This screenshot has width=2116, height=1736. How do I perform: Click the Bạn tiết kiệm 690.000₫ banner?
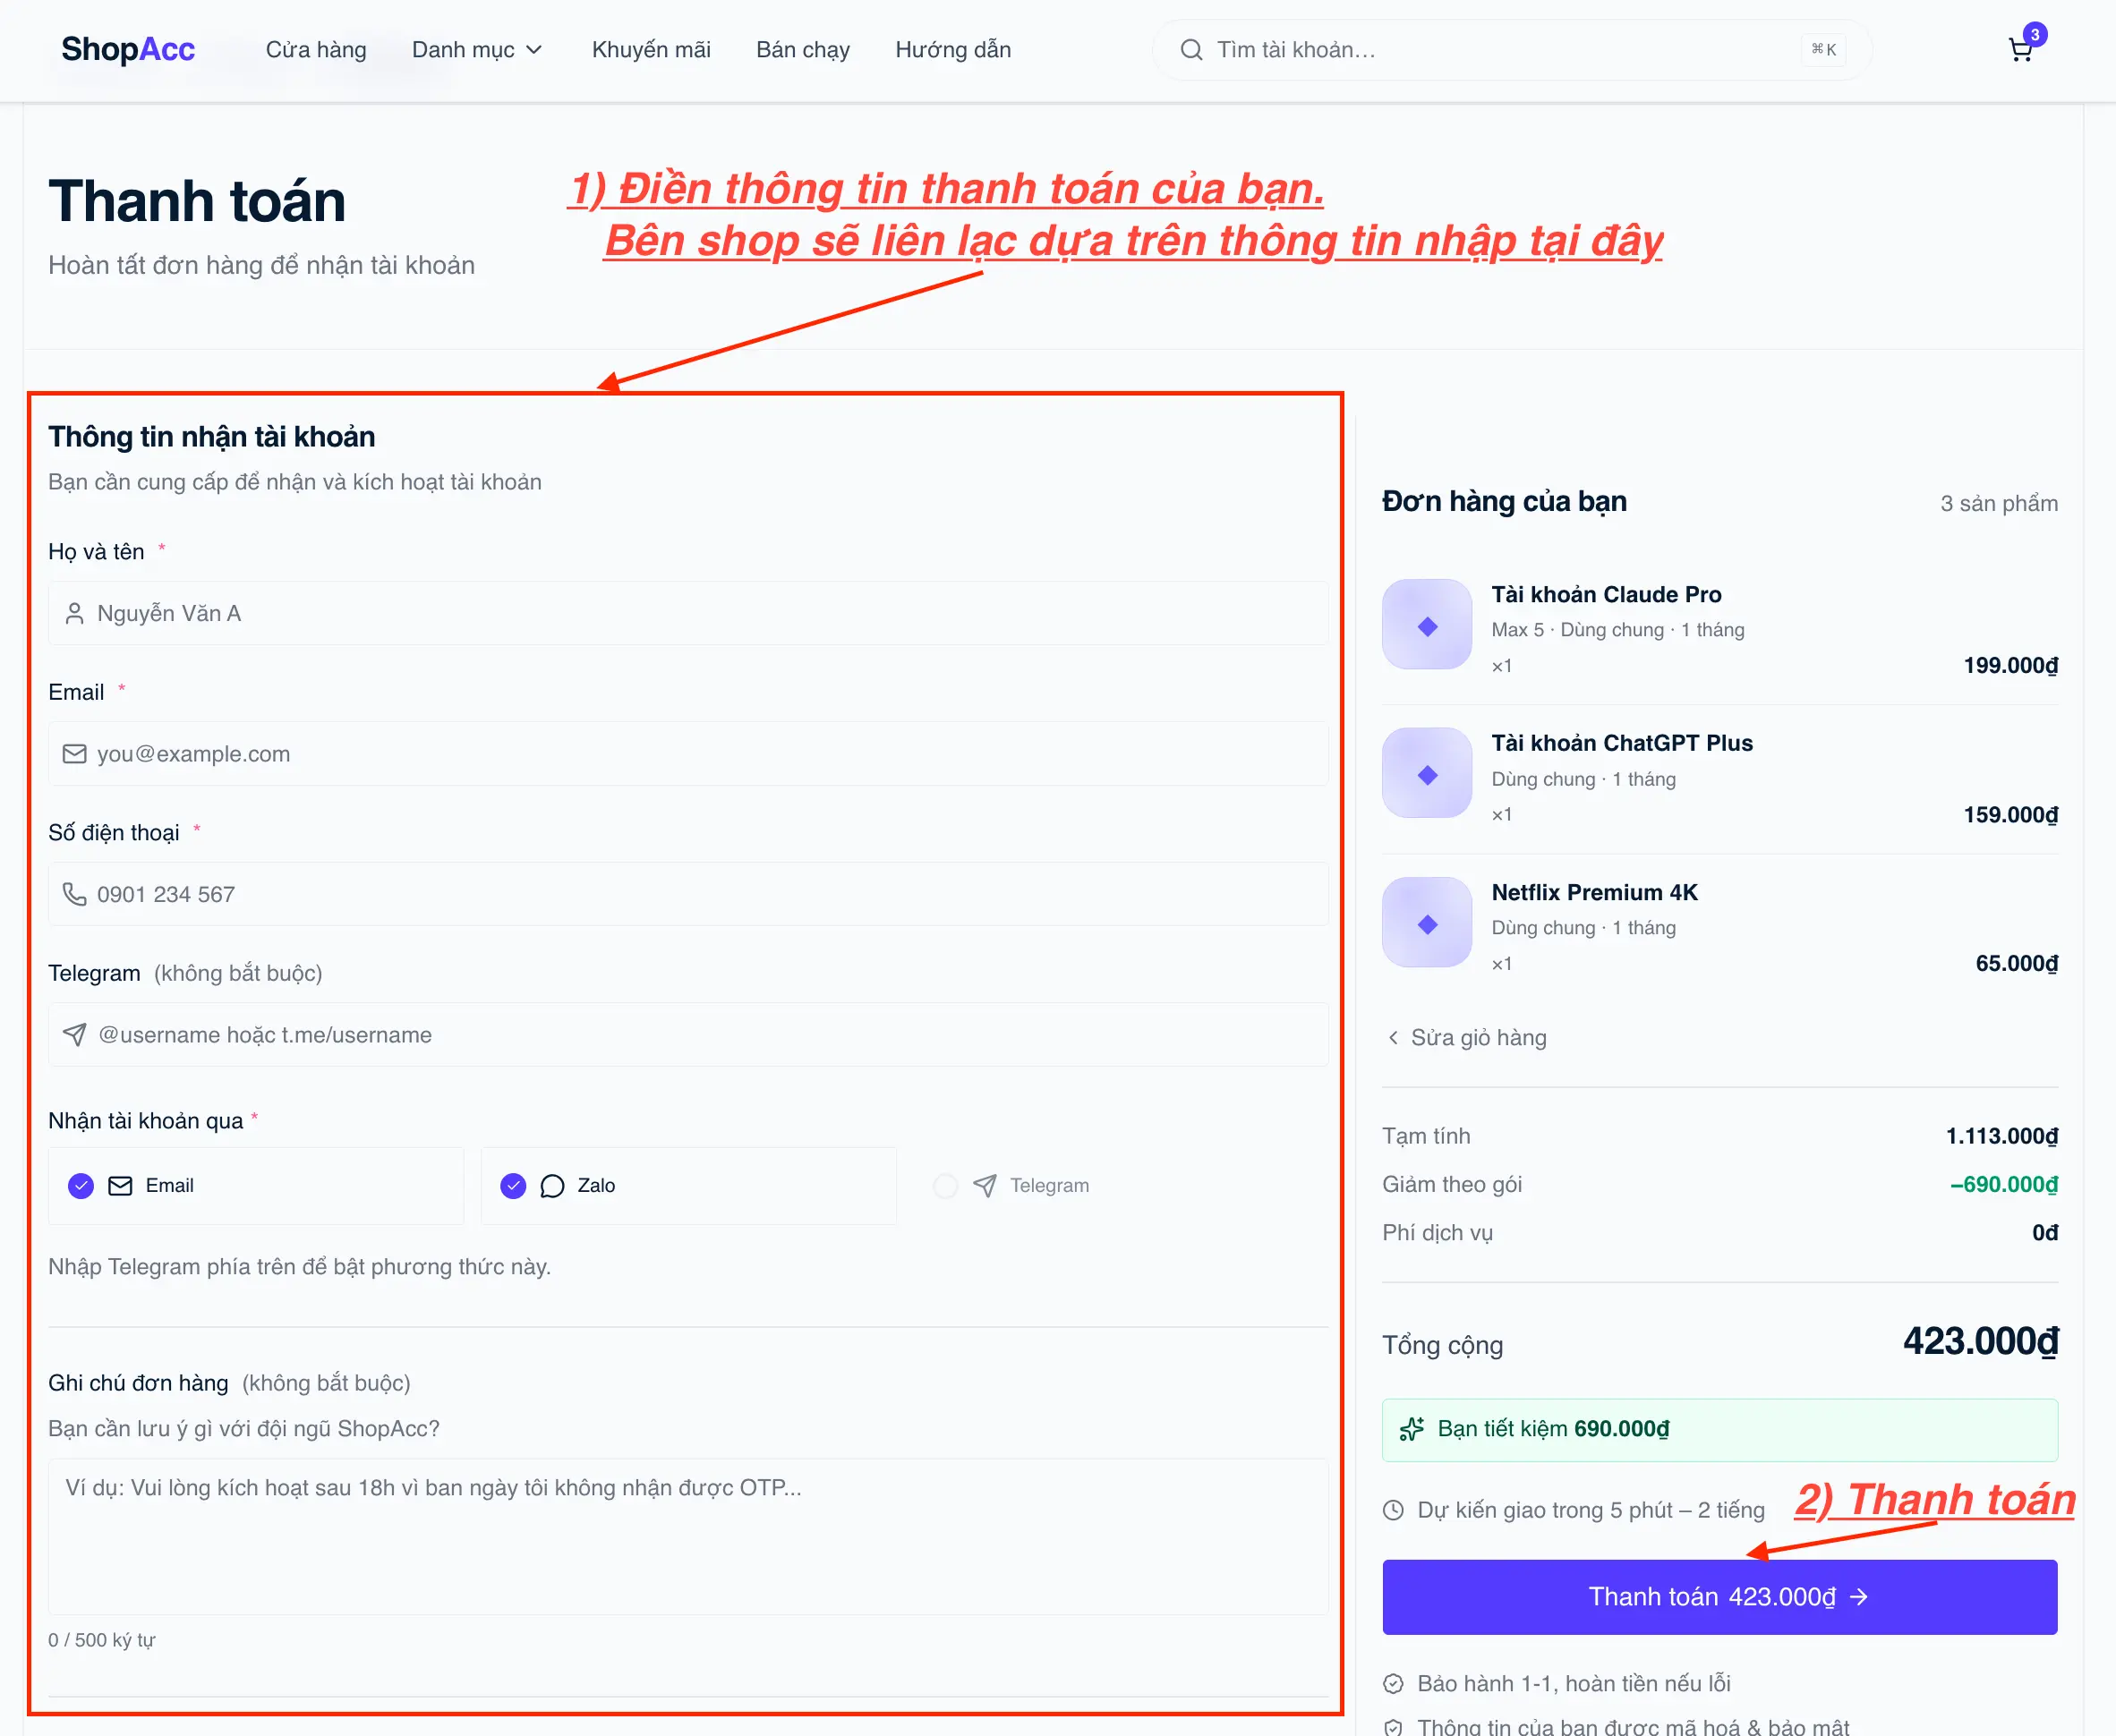click(x=1720, y=1430)
